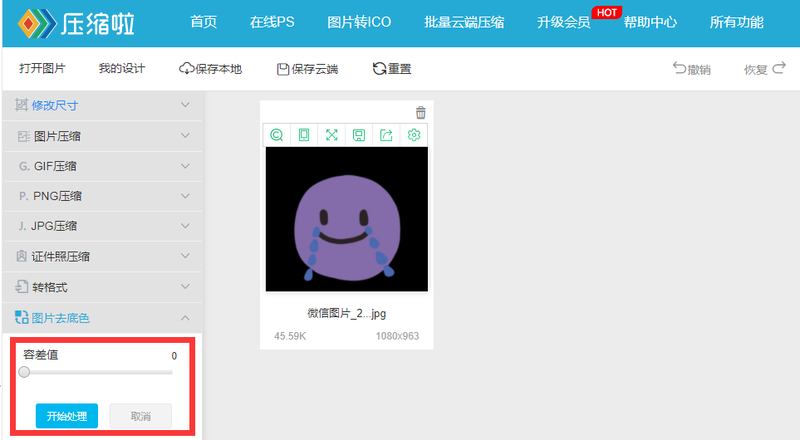The width and height of the screenshot is (800, 440).
Task: Go to 首页 in top navigation
Action: tap(204, 22)
